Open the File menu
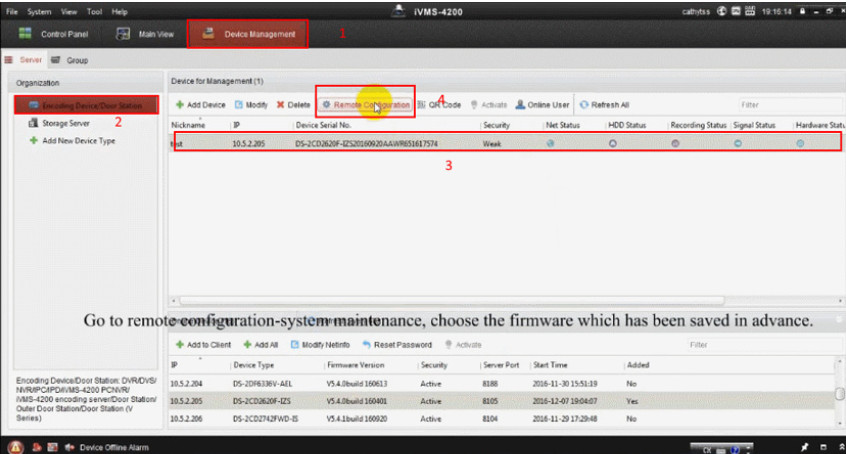 (12, 11)
